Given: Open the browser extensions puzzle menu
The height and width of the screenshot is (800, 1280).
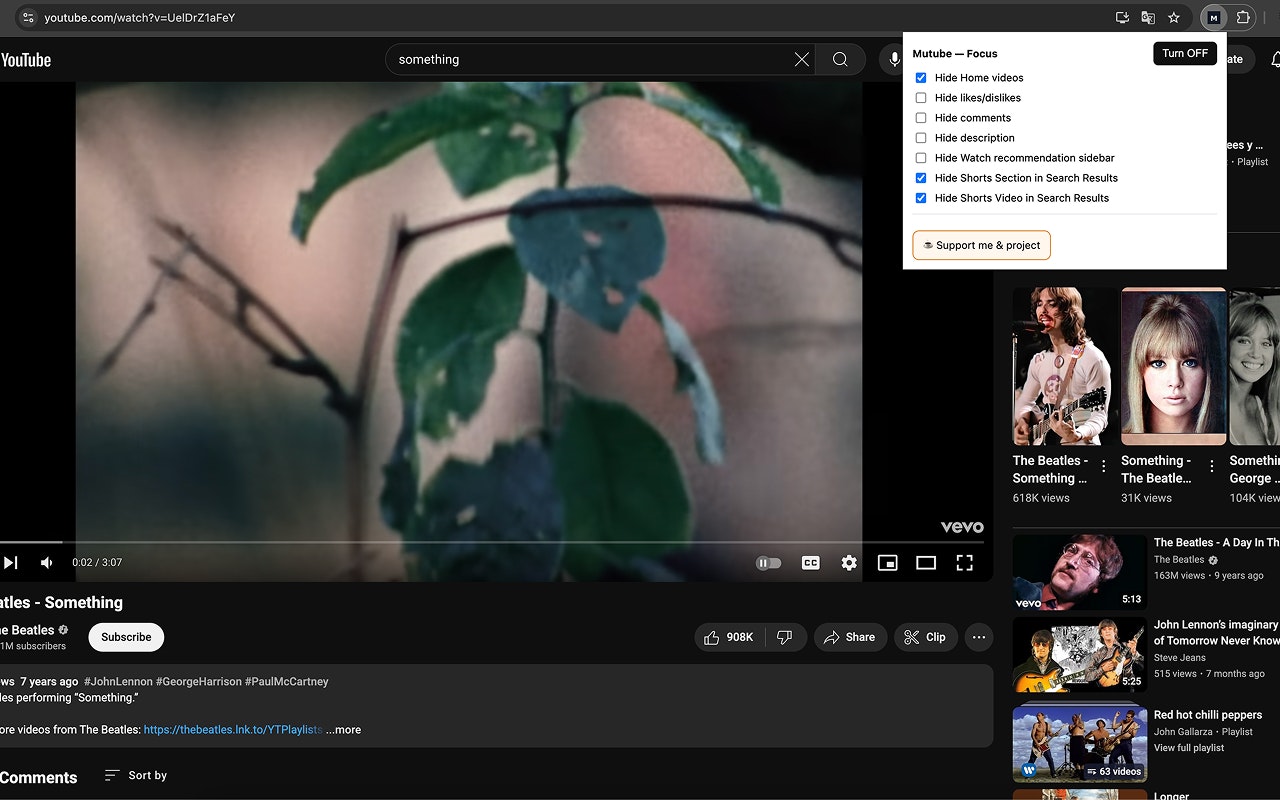Looking at the screenshot, I should [x=1243, y=17].
